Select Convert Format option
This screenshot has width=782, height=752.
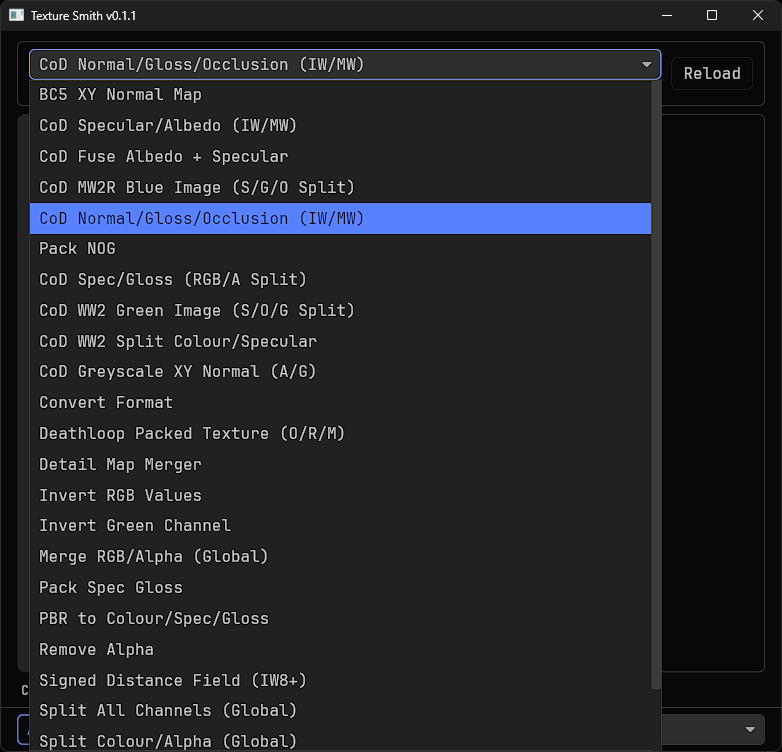coord(341,403)
